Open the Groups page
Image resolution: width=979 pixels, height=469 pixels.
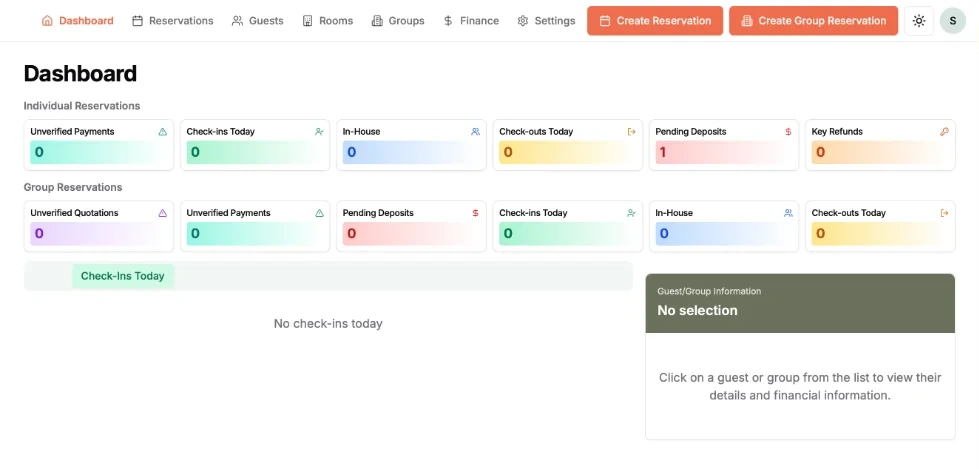tap(398, 21)
